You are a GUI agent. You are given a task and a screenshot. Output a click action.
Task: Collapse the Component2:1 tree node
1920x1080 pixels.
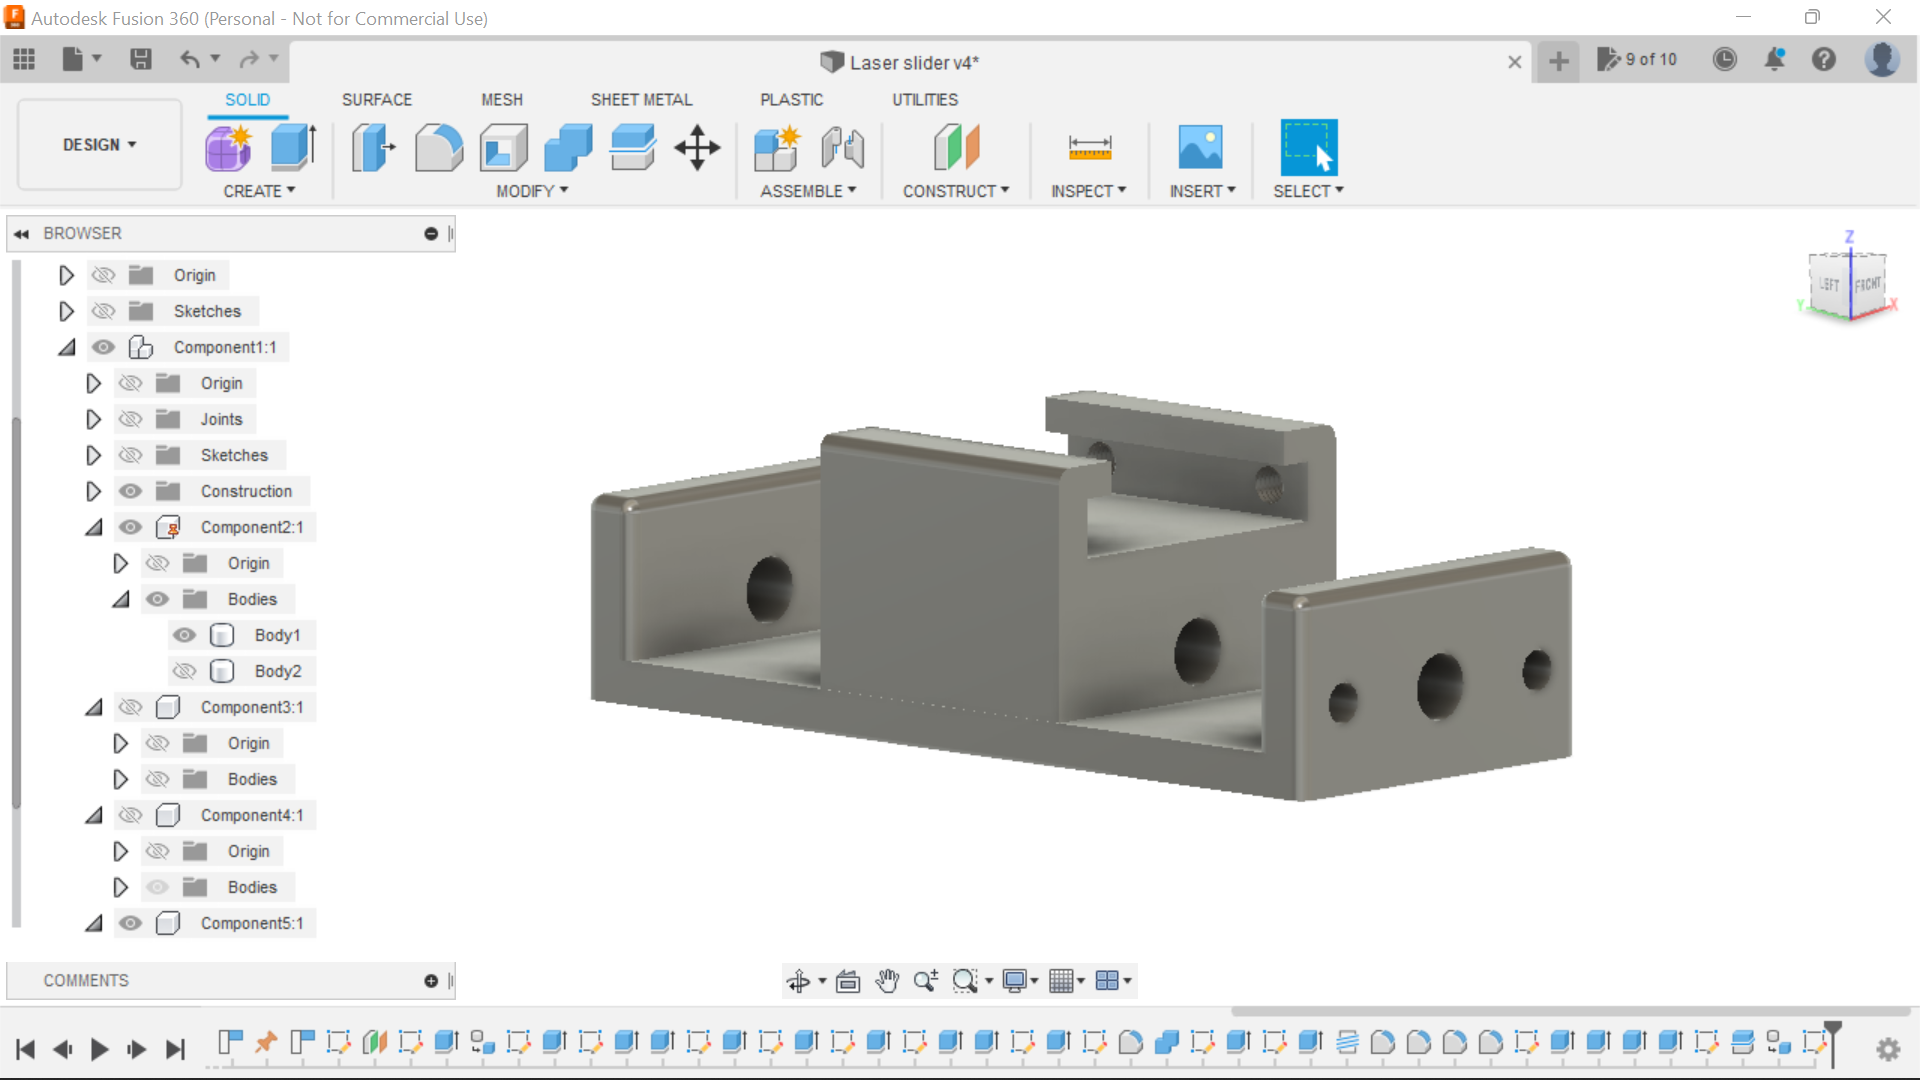tap(94, 527)
